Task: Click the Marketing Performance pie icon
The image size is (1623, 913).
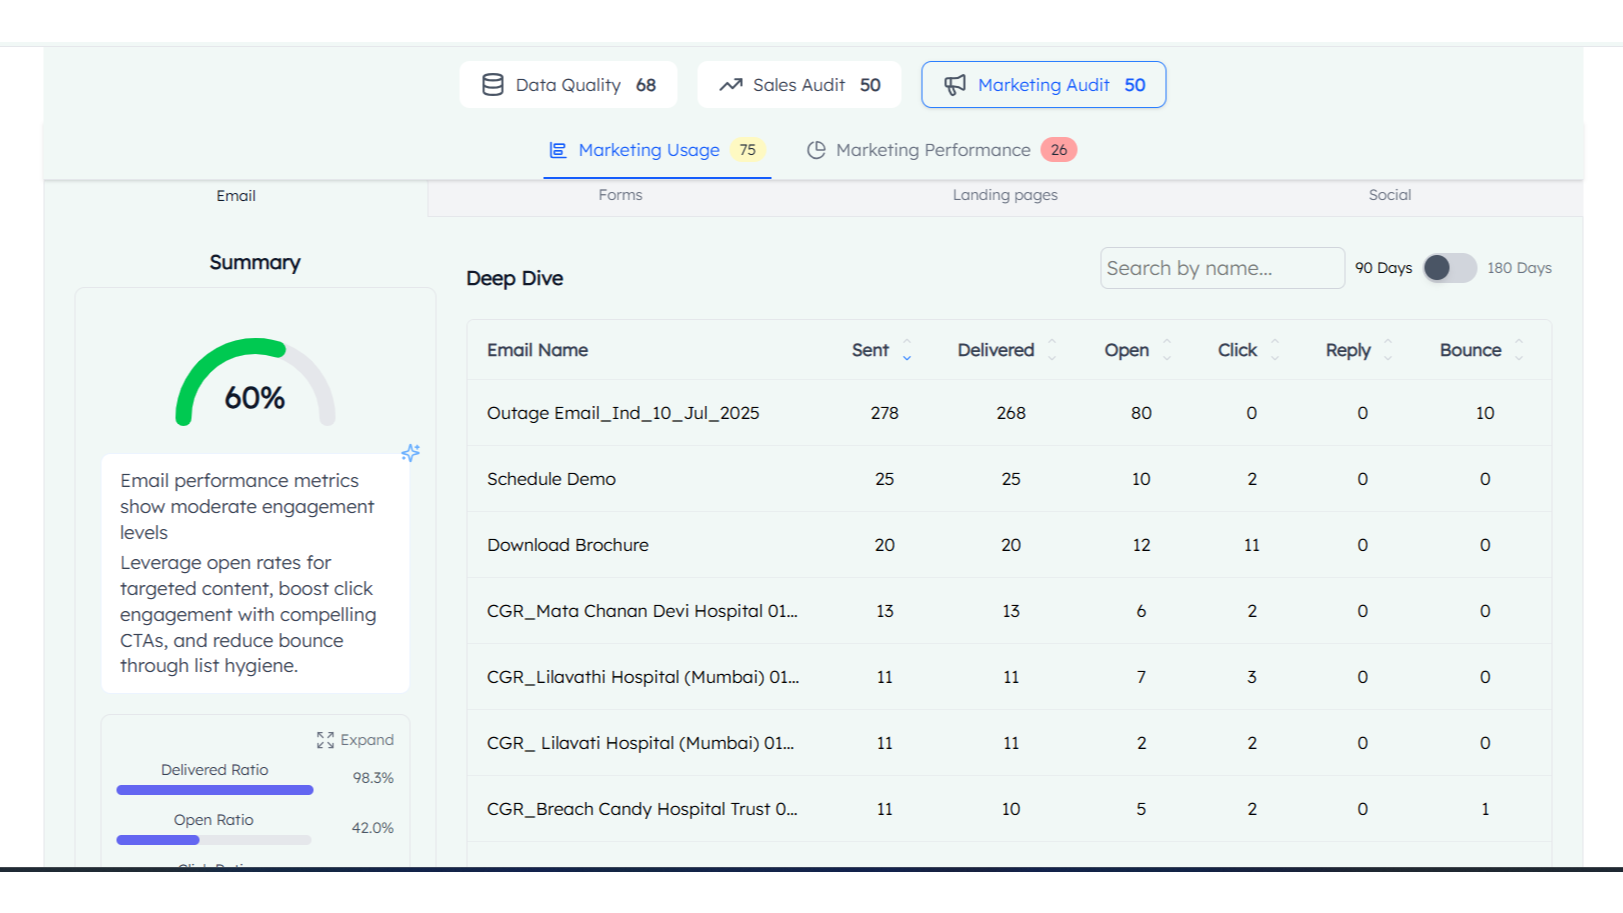Action: coord(816,150)
